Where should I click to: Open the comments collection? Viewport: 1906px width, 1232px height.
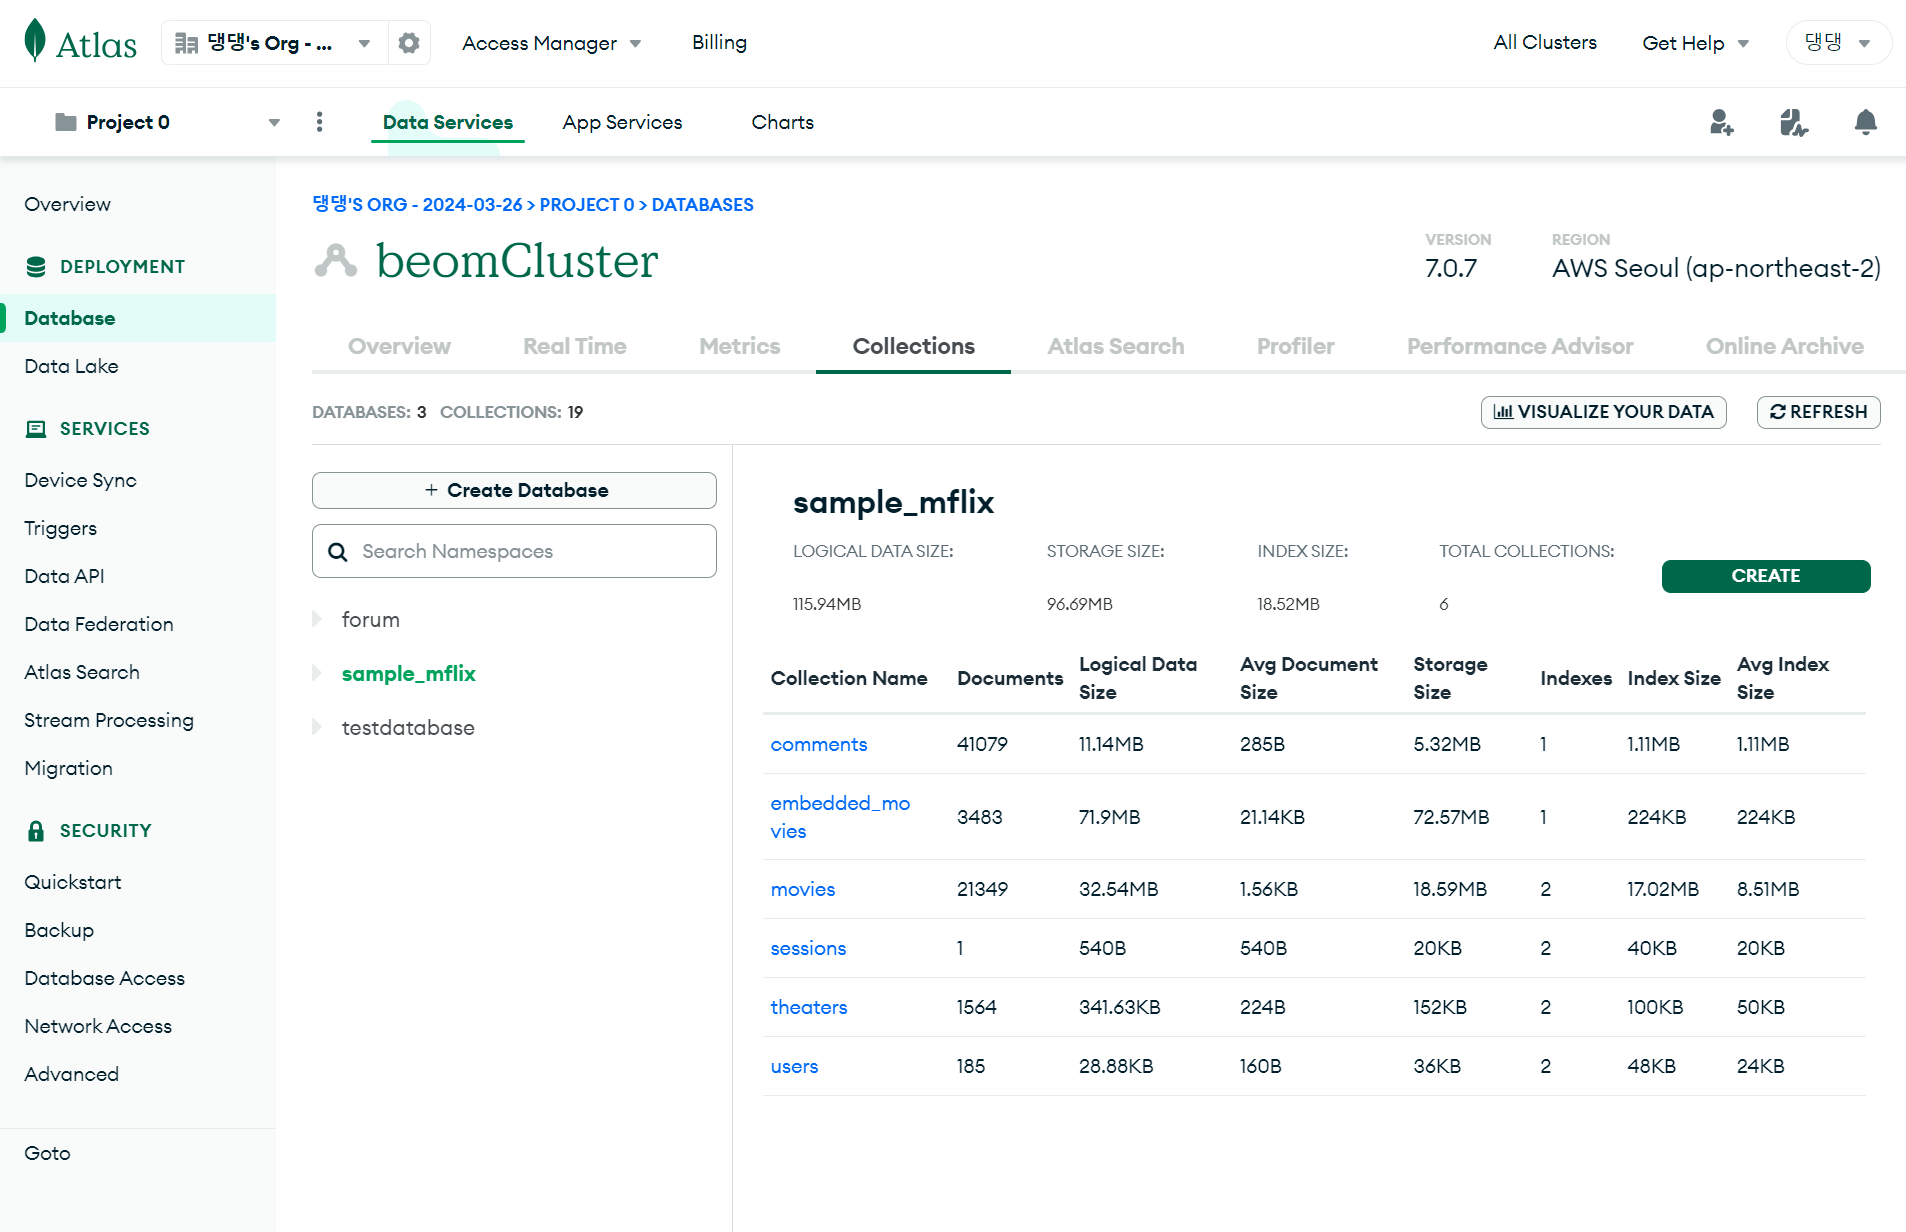819,744
